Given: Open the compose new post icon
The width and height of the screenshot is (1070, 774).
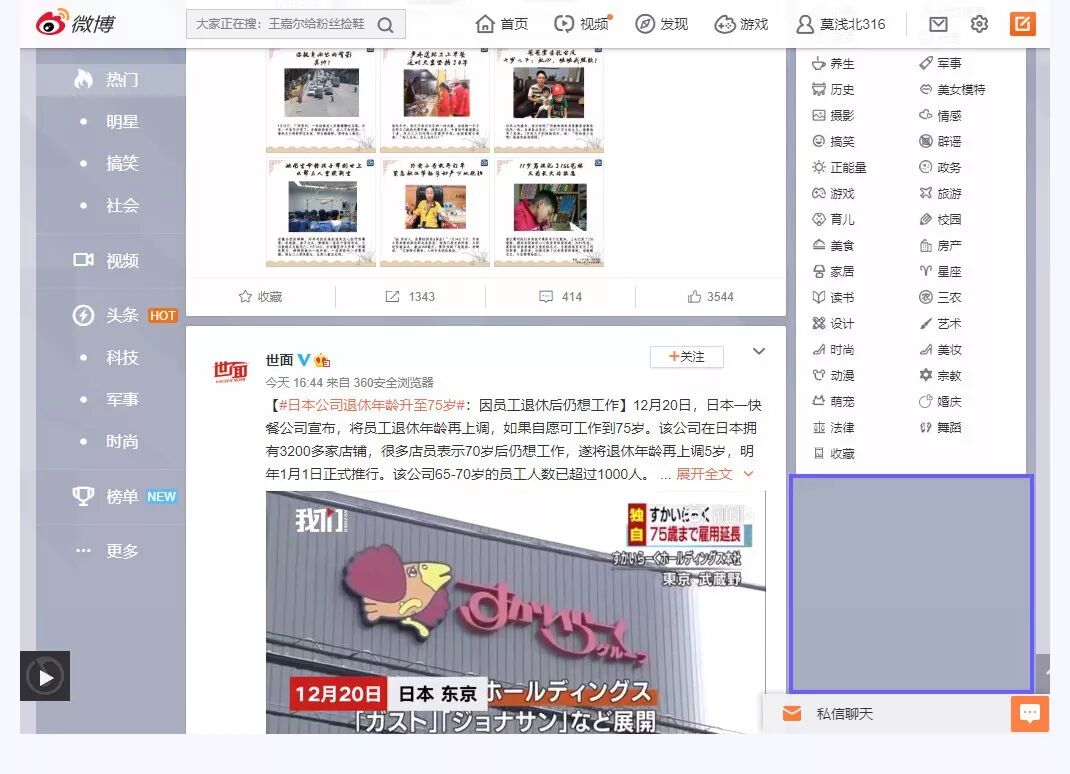Looking at the screenshot, I should [1022, 23].
